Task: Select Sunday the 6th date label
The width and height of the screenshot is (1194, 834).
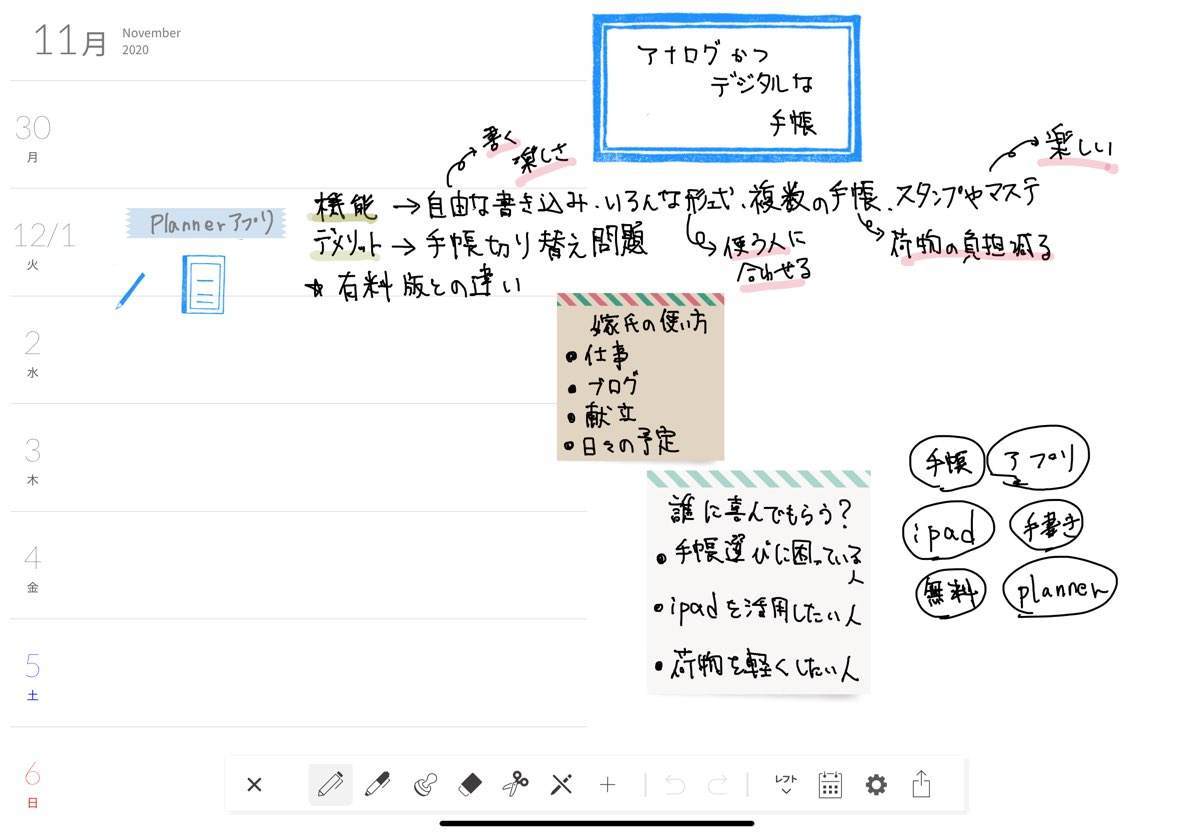Action: point(31,783)
